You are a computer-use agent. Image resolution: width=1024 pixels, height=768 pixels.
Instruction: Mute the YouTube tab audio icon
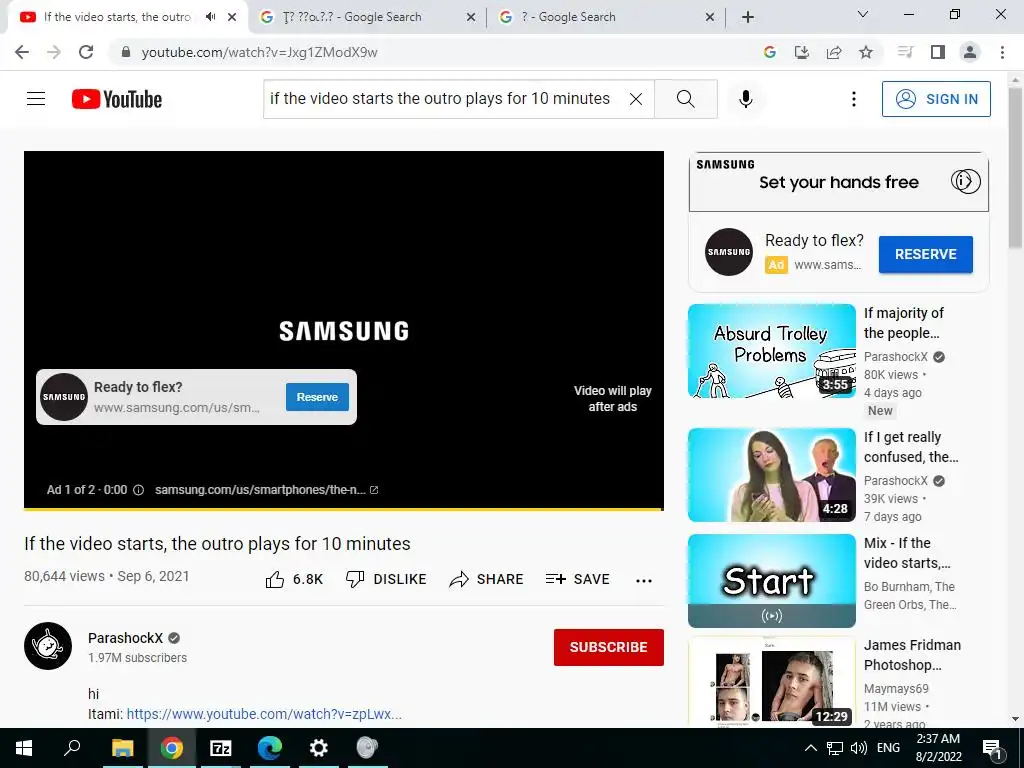210,17
